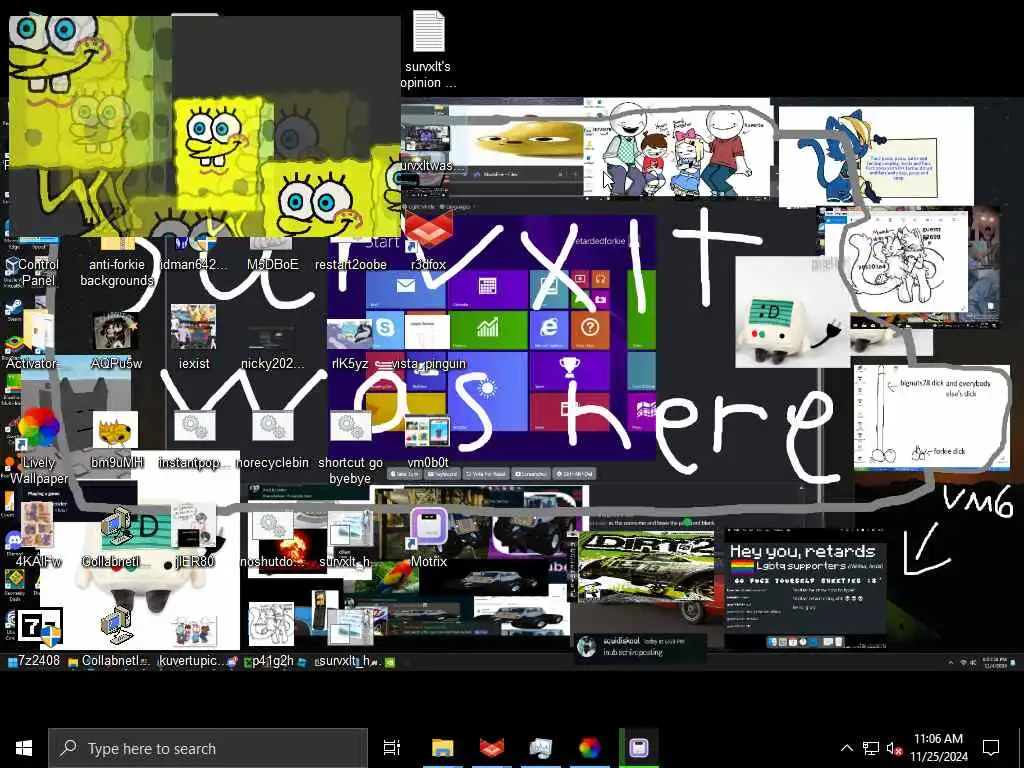This screenshot has width=1024, height=768.
Task: Open the Windows Start menu
Action: (24, 748)
